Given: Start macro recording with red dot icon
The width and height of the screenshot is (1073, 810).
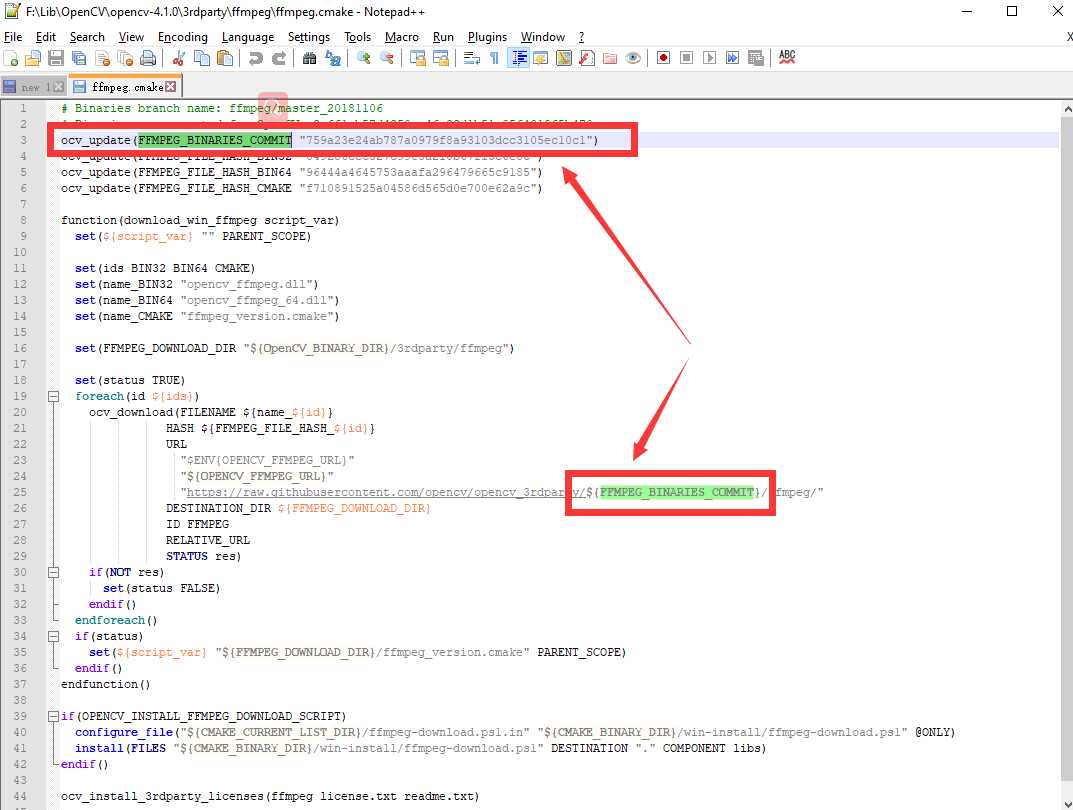Looking at the screenshot, I should pos(663,58).
